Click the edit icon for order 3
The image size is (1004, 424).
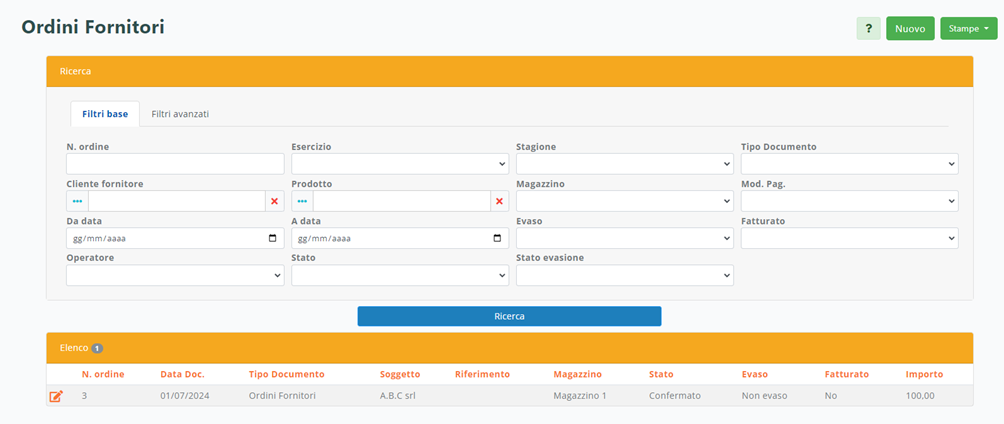[x=56, y=396]
